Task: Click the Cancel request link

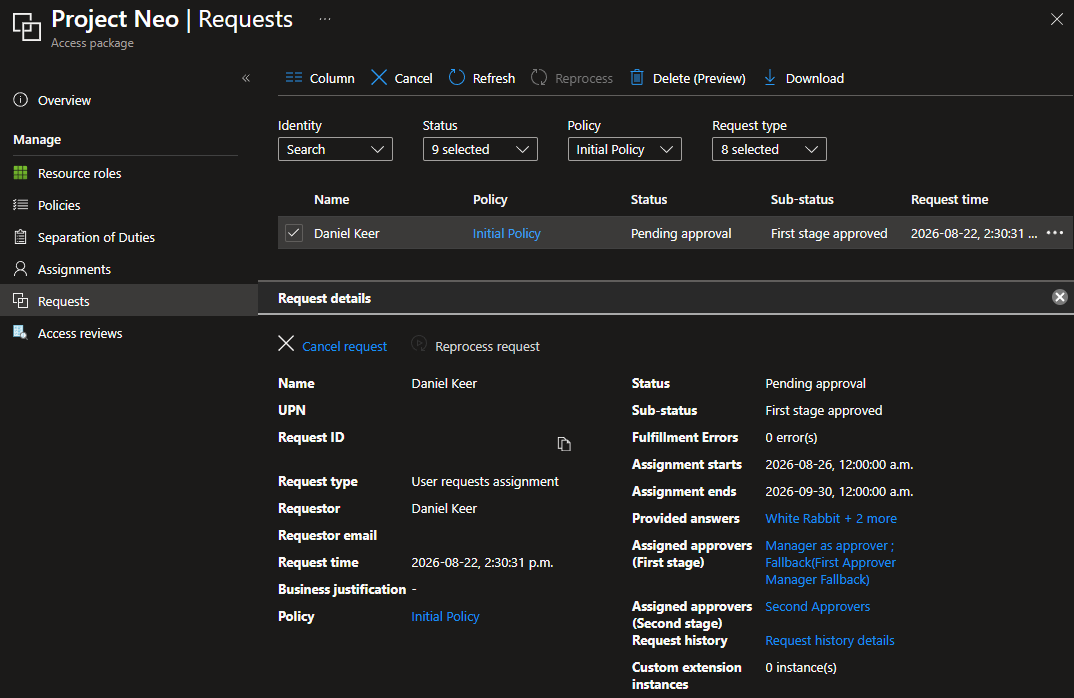Action: [345, 347]
